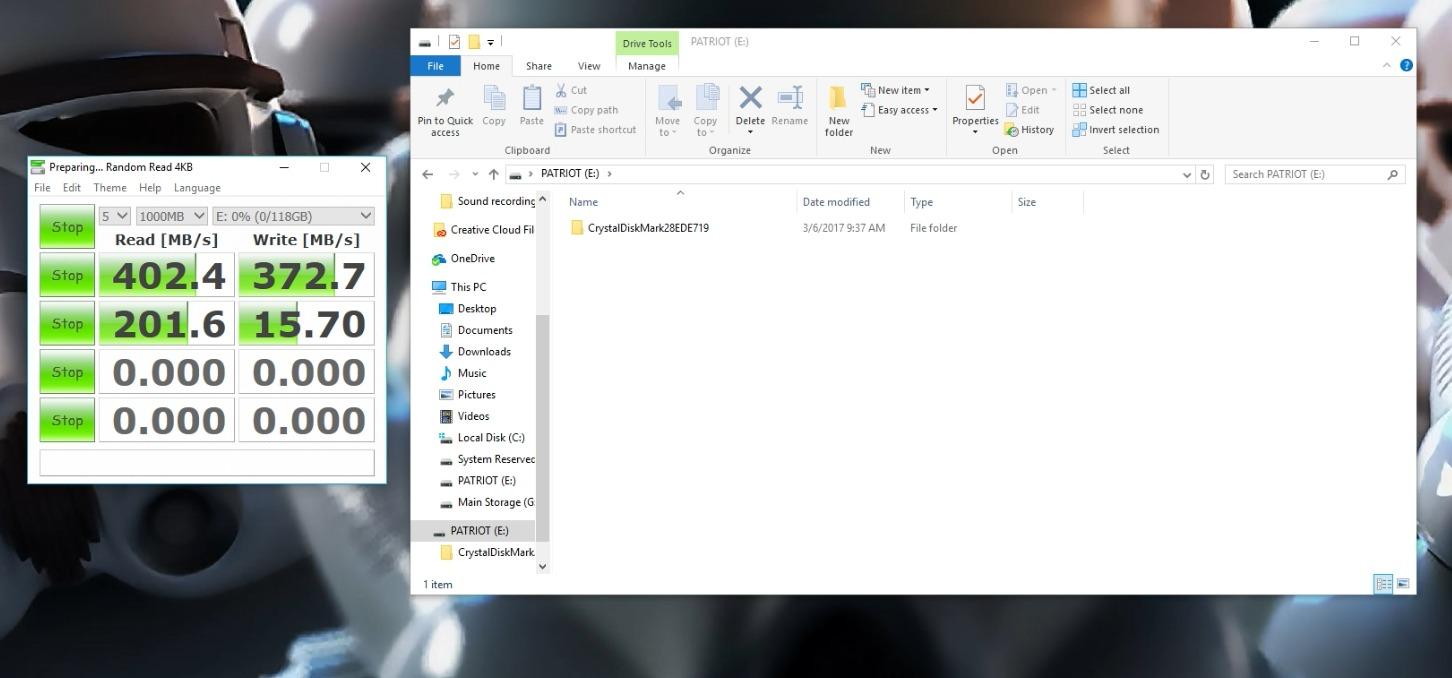Open the View ribbon tab
1452x678 pixels.
589,66
